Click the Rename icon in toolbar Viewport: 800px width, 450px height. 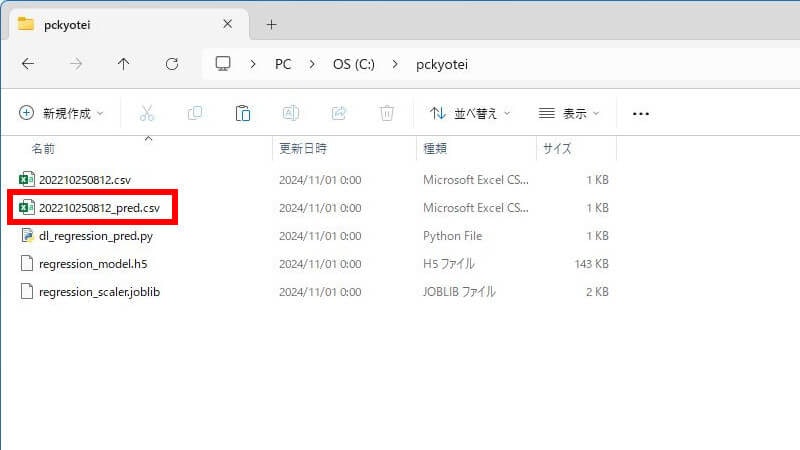pyautogui.click(x=291, y=113)
